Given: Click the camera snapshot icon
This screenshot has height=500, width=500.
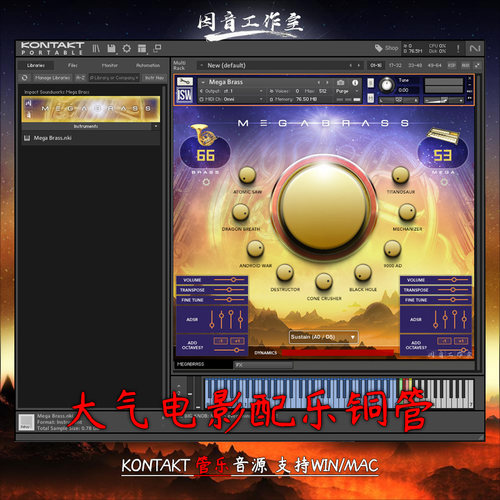Looking at the screenshot, I should (340, 82).
